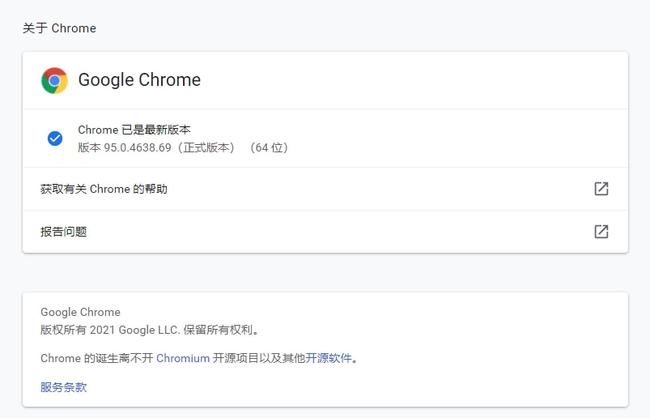Open the 开源软件 link

click(329, 358)
